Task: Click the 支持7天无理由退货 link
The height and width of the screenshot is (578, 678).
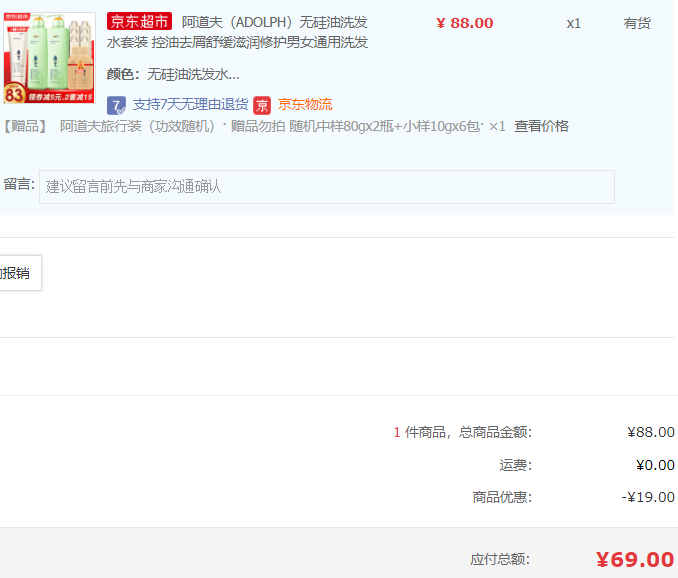Action: (190, 104)
